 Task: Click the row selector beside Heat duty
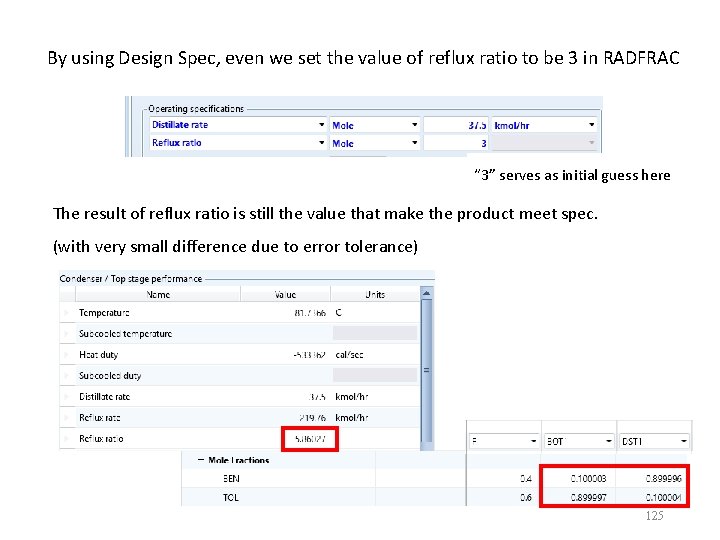68,354
